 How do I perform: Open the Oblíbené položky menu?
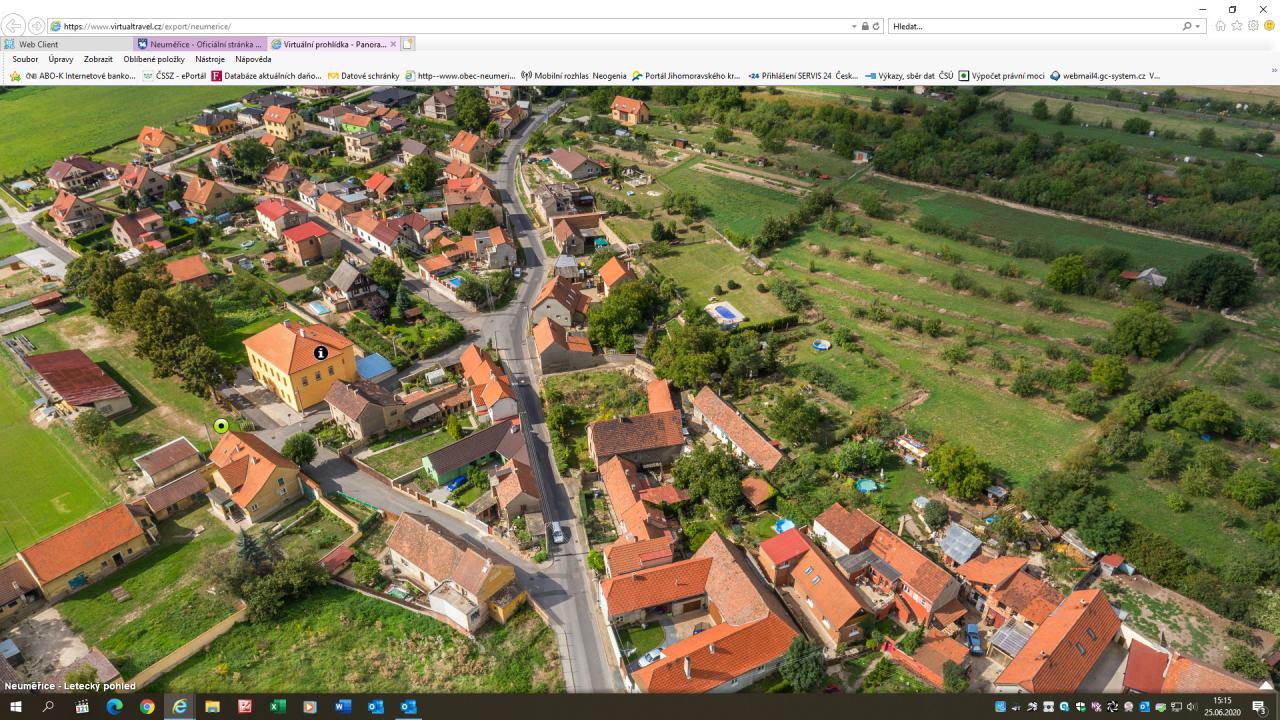(154, 59)
